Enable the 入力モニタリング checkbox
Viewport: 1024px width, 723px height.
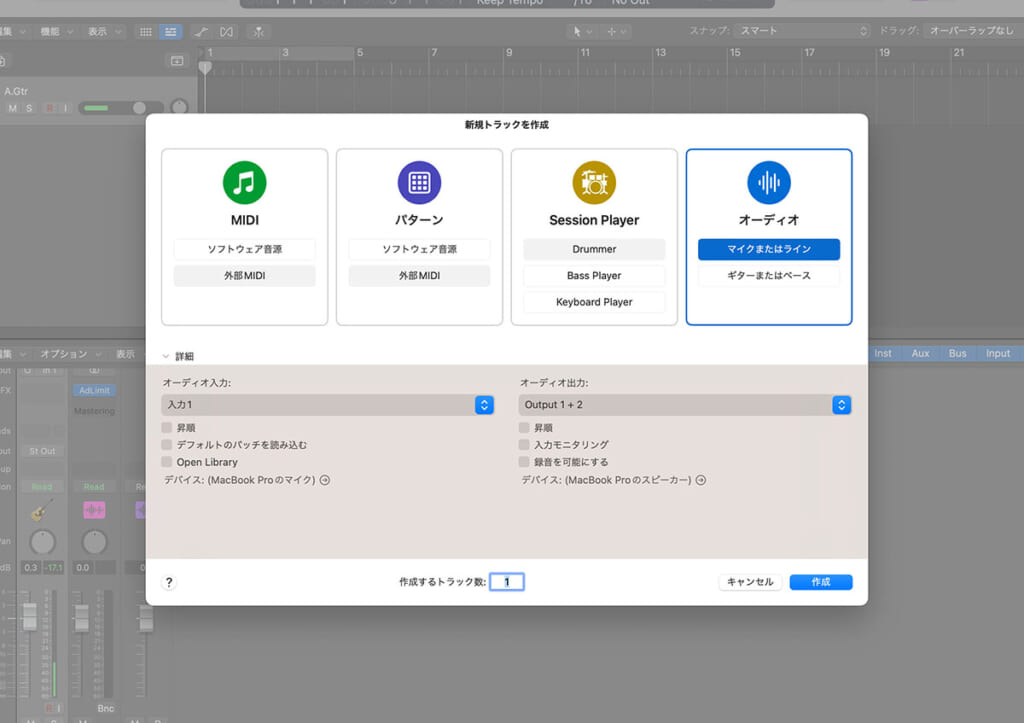(524, 444)
